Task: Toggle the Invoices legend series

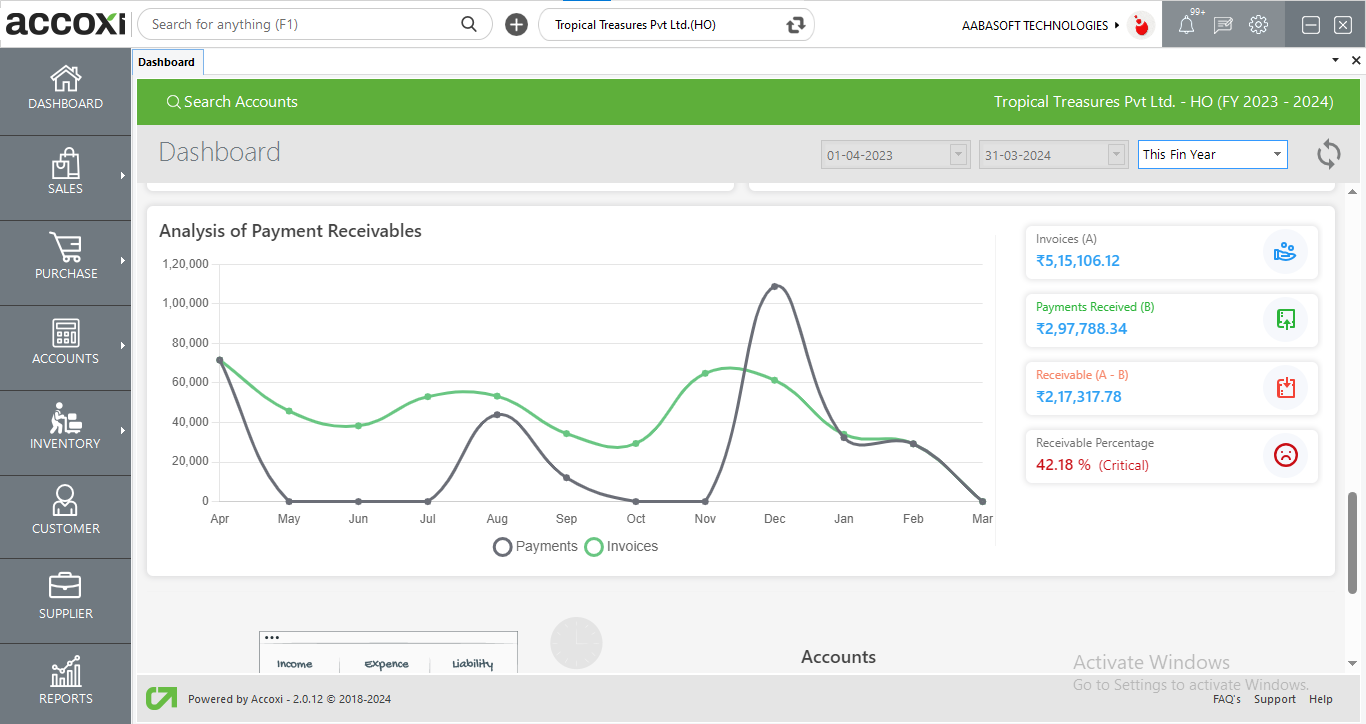Action: (621, 547)
